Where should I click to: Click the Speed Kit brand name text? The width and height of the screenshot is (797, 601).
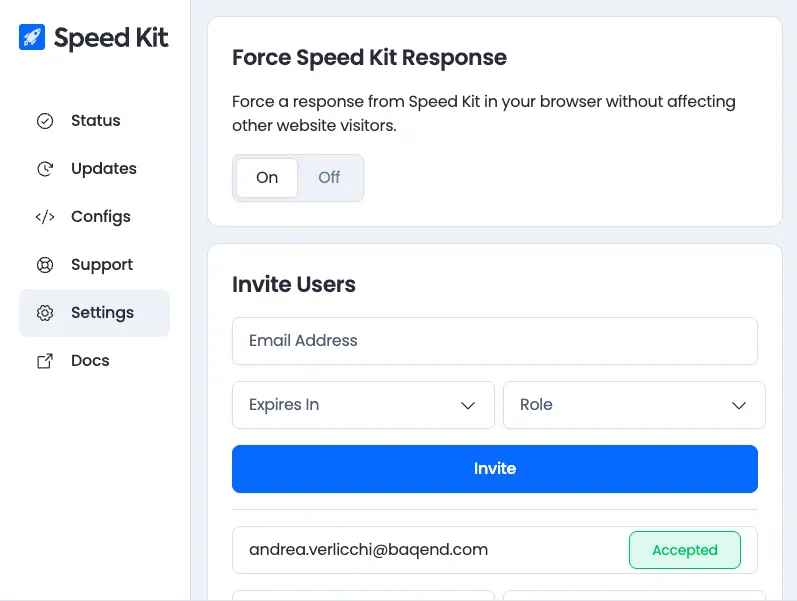111,38
